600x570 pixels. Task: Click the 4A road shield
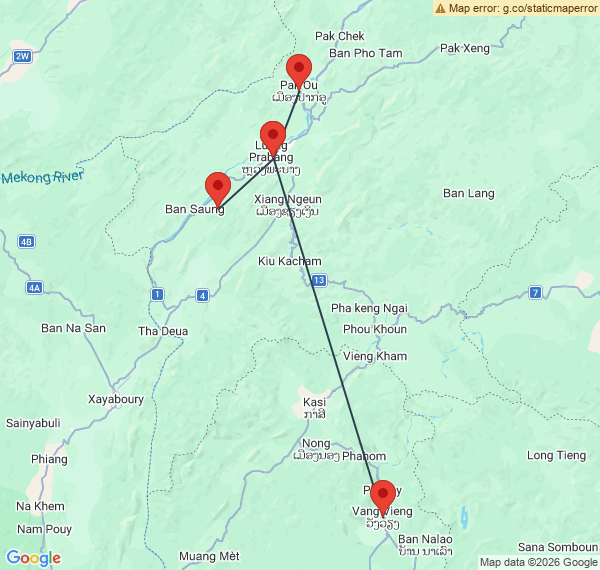coord(34,288)
